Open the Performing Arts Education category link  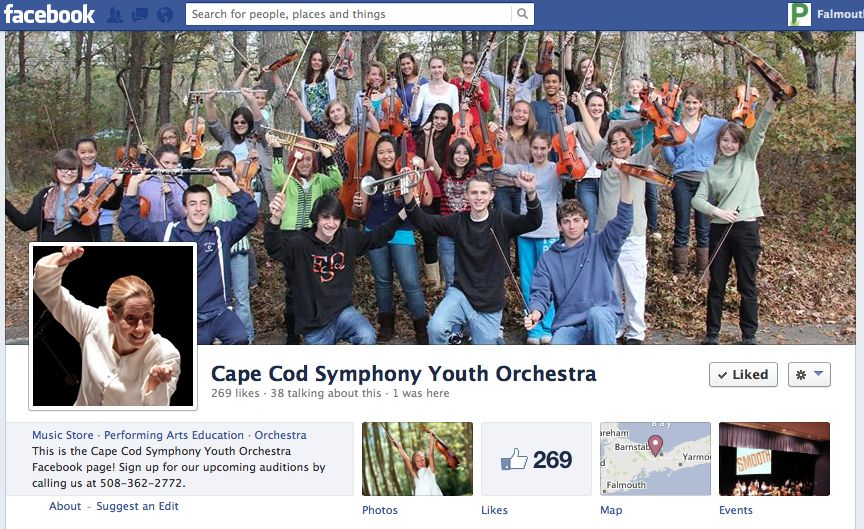pyautogui.click(x=174, y=435)
